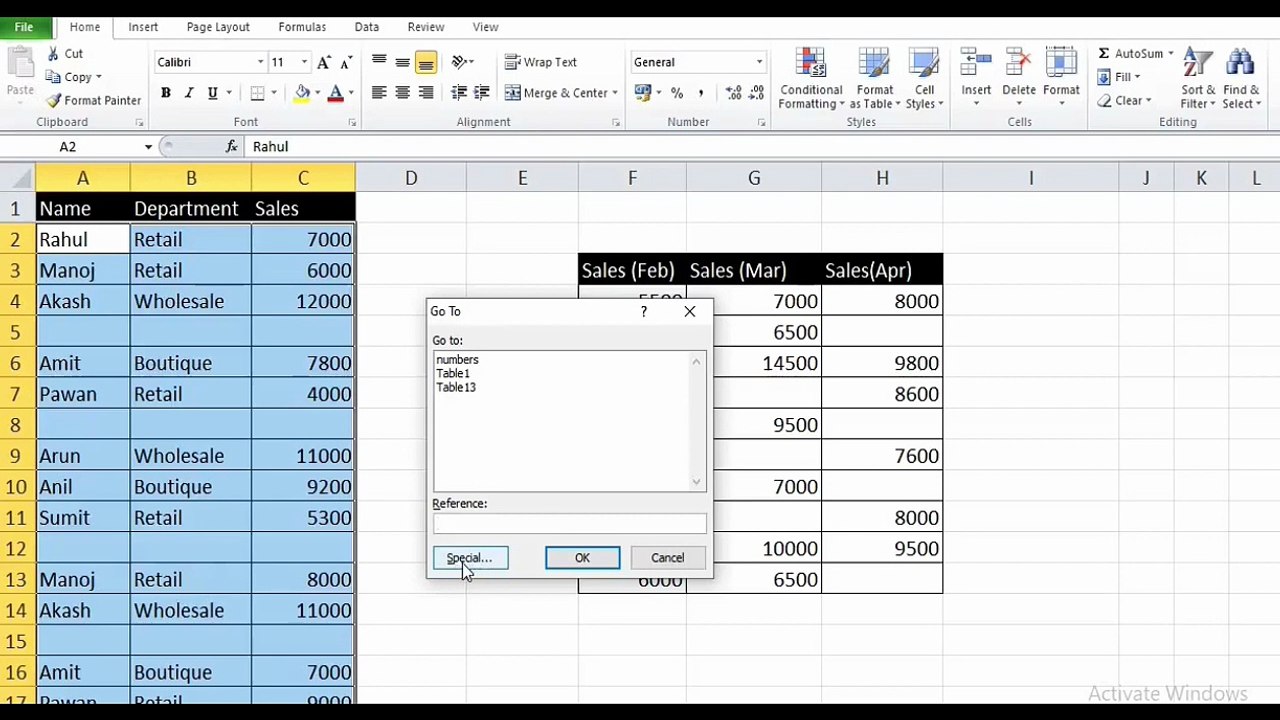Switch to the Formulas tab

[302, 27]
